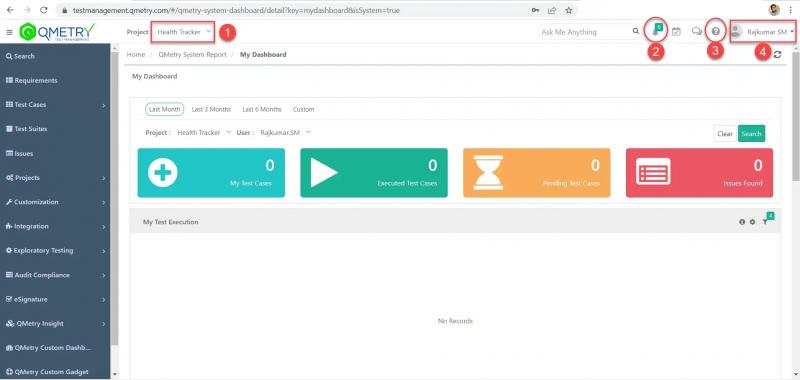The image size is (800, 380).
Task: Open My Test Execution gear settings
Action: [x=752, y=222]
